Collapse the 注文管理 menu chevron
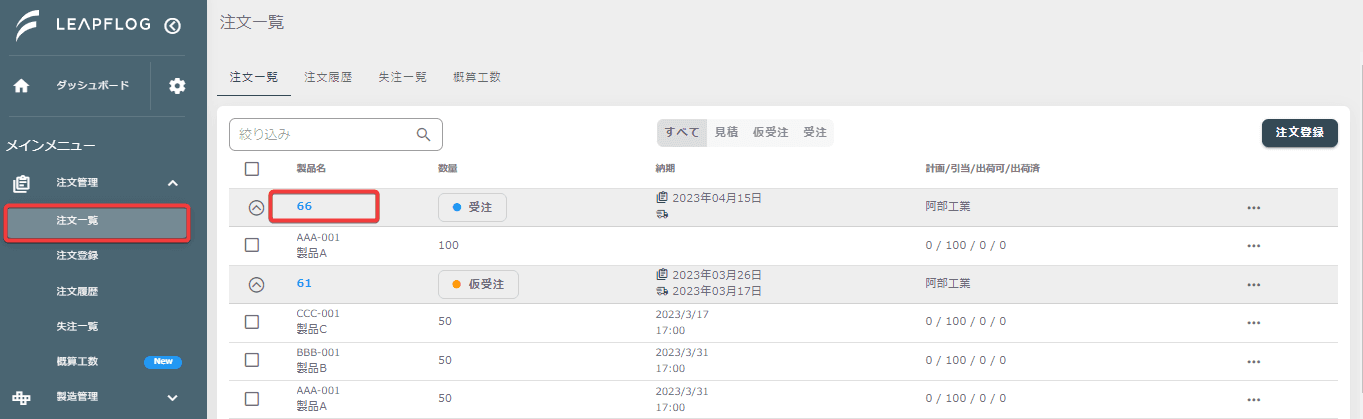This screenshot has height=419, width=1363. pos(173,183)
